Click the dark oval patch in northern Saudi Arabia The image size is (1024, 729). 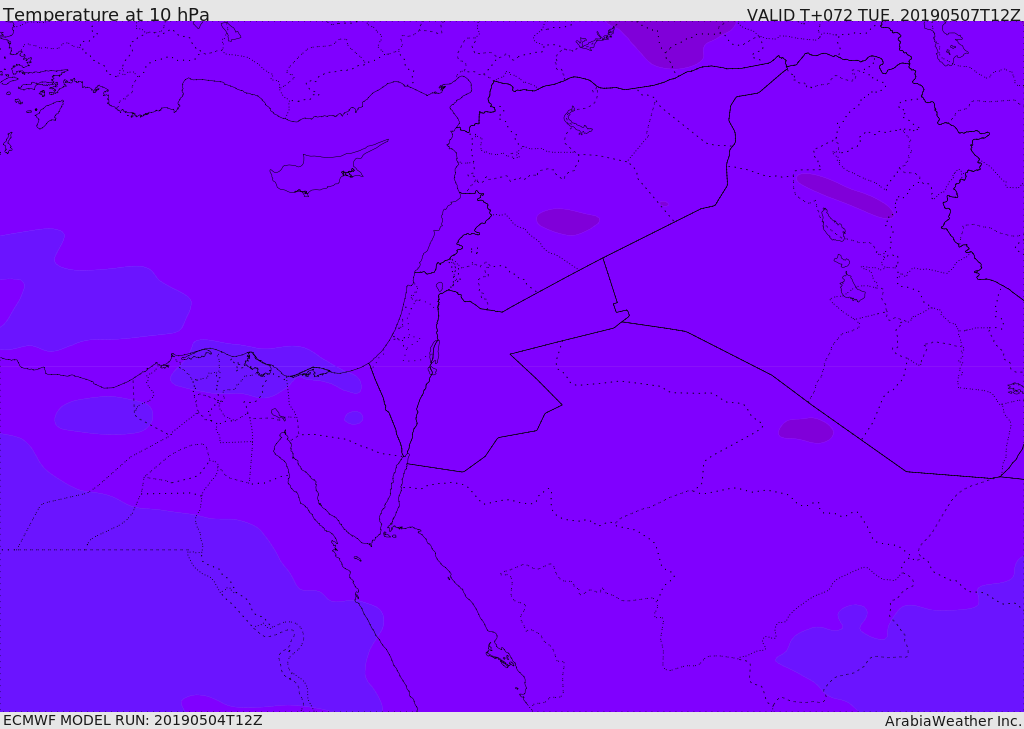tap(806, 430)
